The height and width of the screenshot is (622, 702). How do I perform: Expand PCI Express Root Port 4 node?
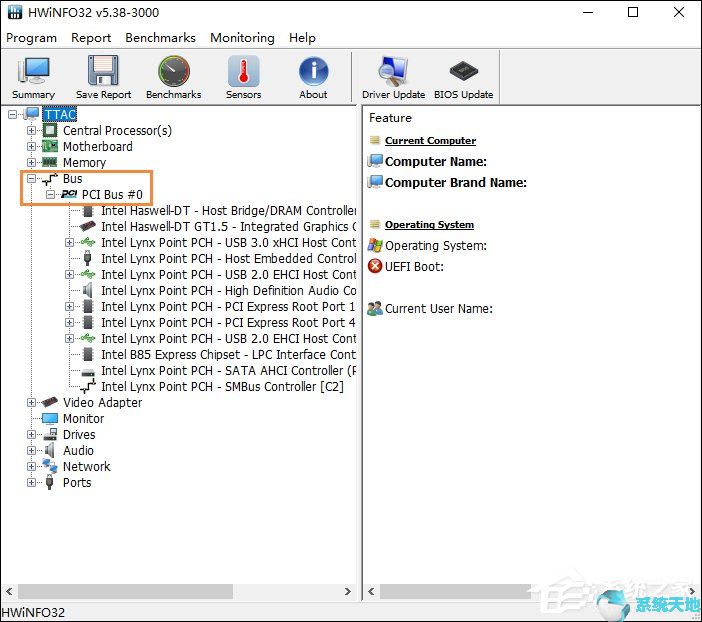tap(69, 322)
